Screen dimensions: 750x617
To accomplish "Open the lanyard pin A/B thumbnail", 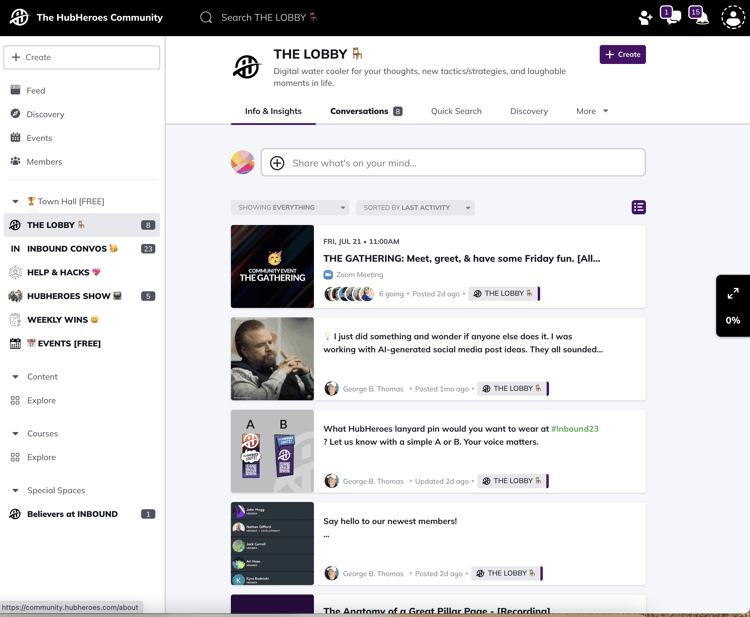I will pyautogui.click(x=272, y=451).
